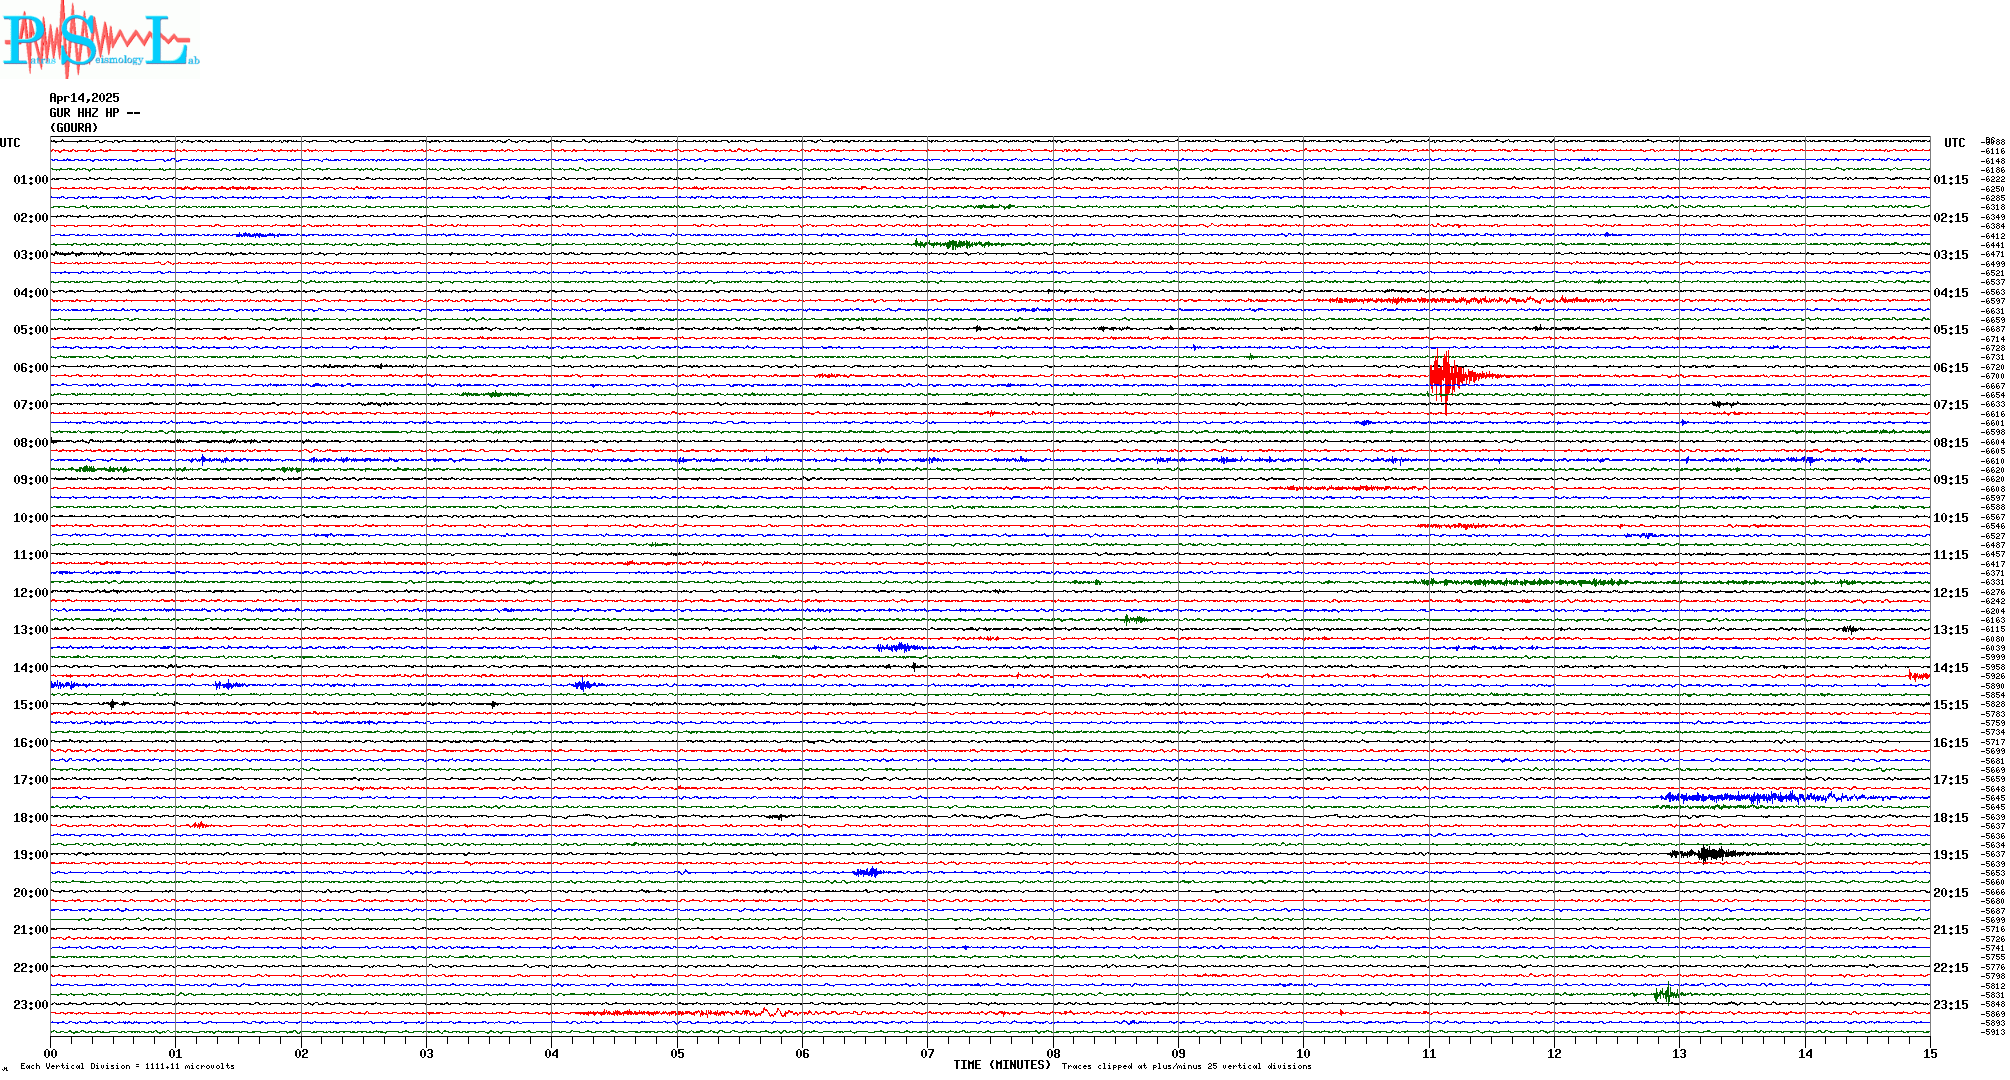Click the (GOURA) station name label
Image resolution: width=2010 pixels, height=1080 pixels.
coord(74,128)
